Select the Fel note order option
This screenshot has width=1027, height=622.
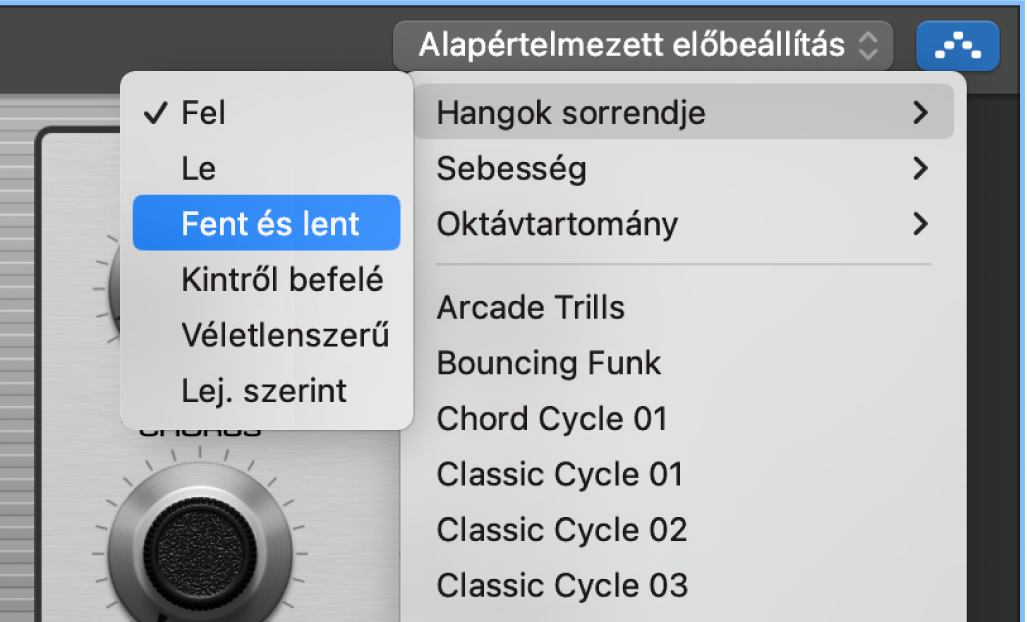point(200,113)
